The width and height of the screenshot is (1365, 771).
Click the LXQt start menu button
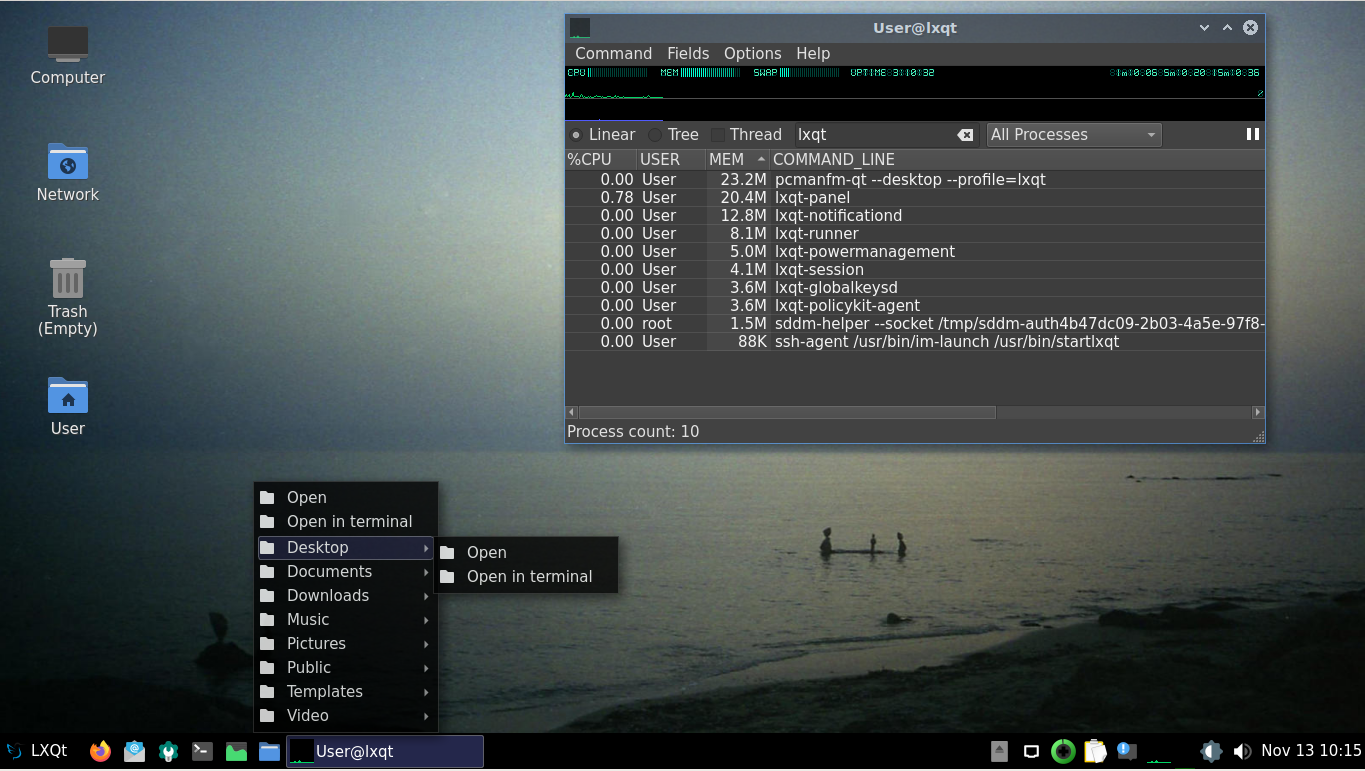click(x=37, y=751)
